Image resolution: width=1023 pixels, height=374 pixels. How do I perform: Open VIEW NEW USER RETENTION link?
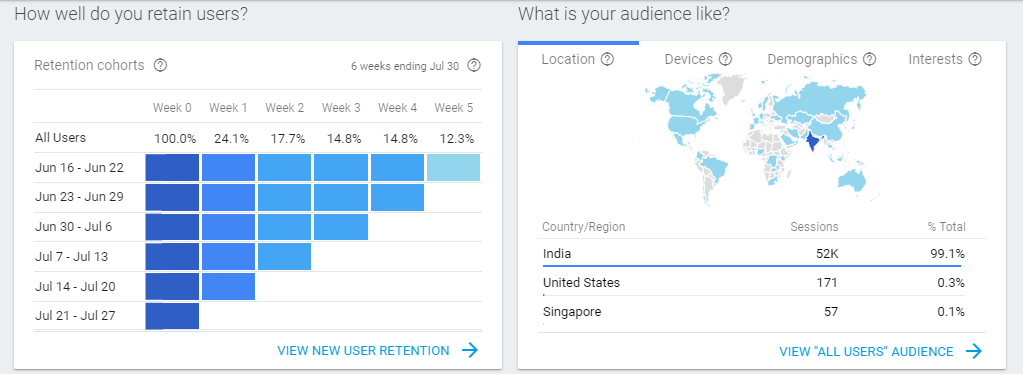[x=363, y=351]
